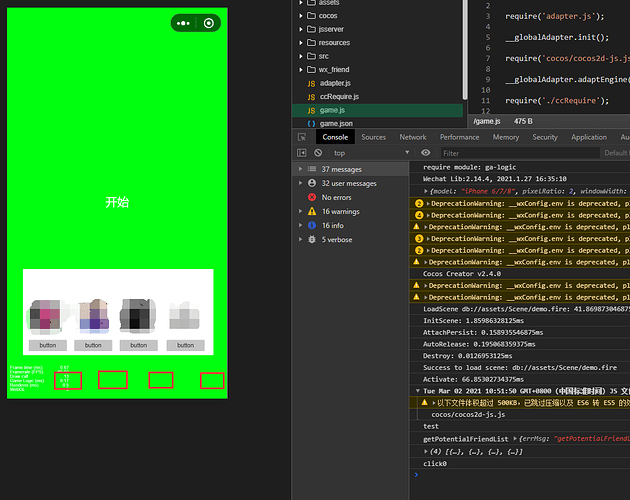
Task: Open the mini program three-dots menu
Action: [184, 23]
